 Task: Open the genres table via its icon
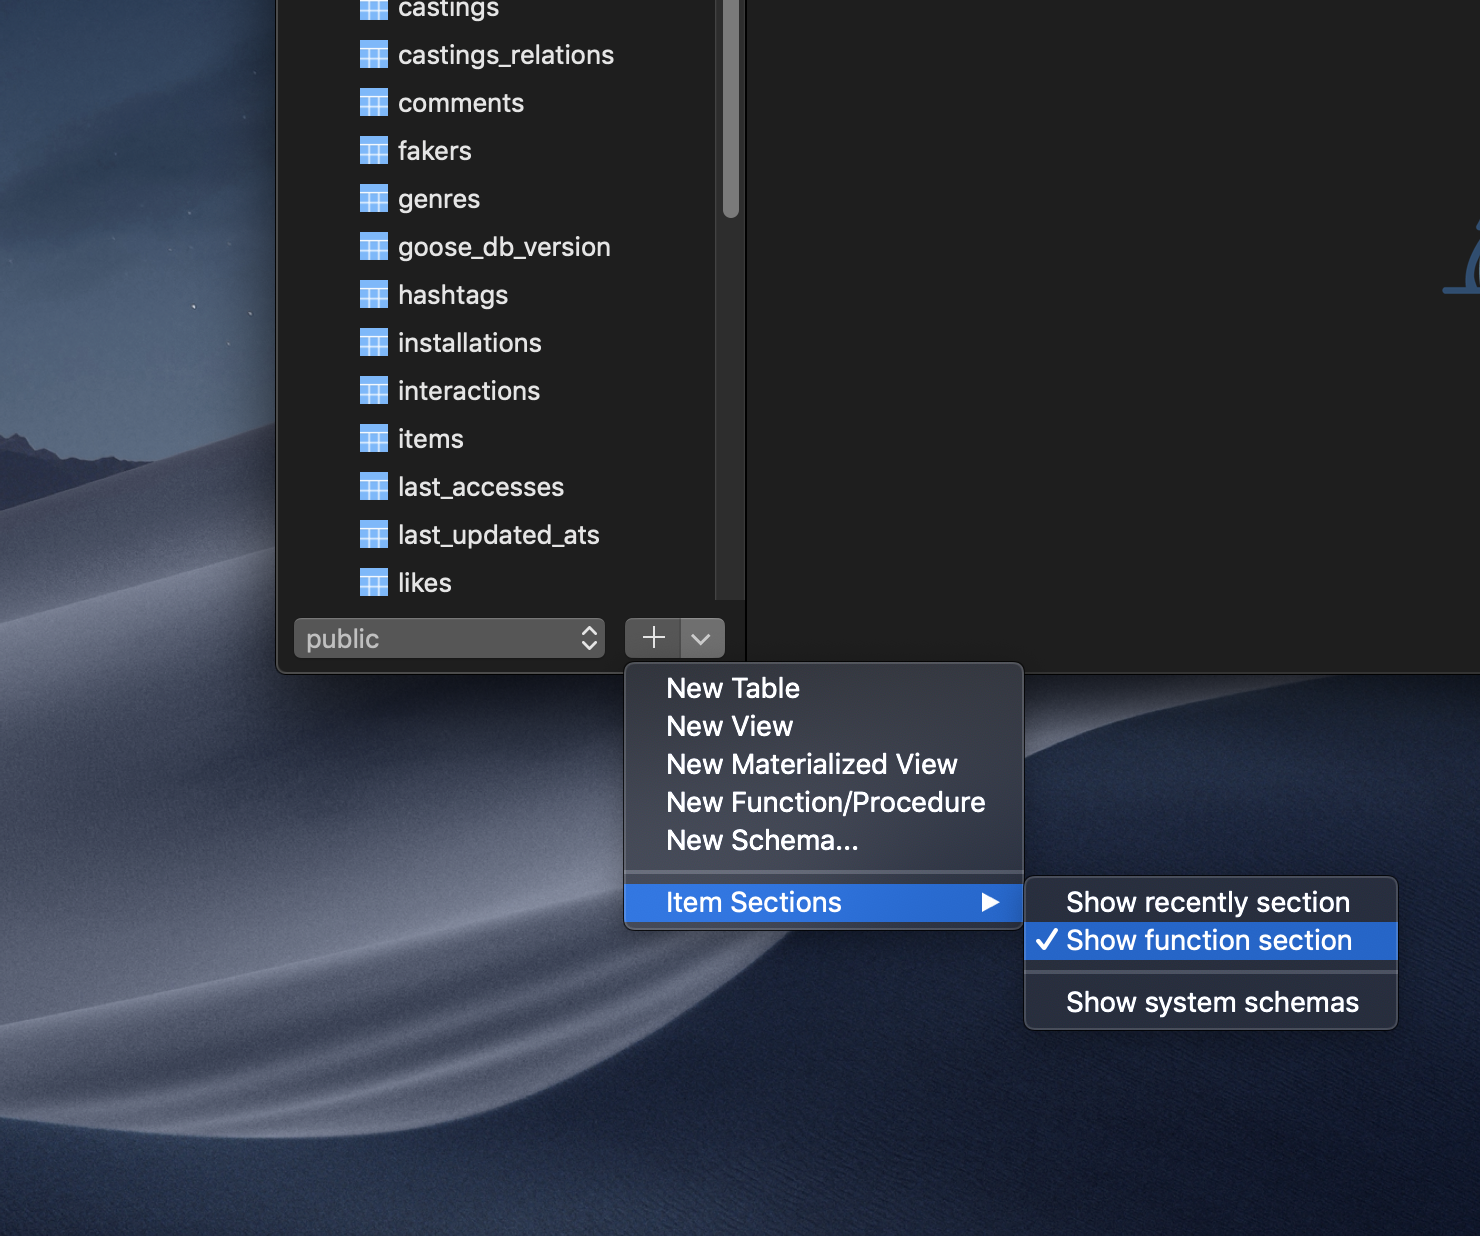pyautogui.click(x=373, y=198)
